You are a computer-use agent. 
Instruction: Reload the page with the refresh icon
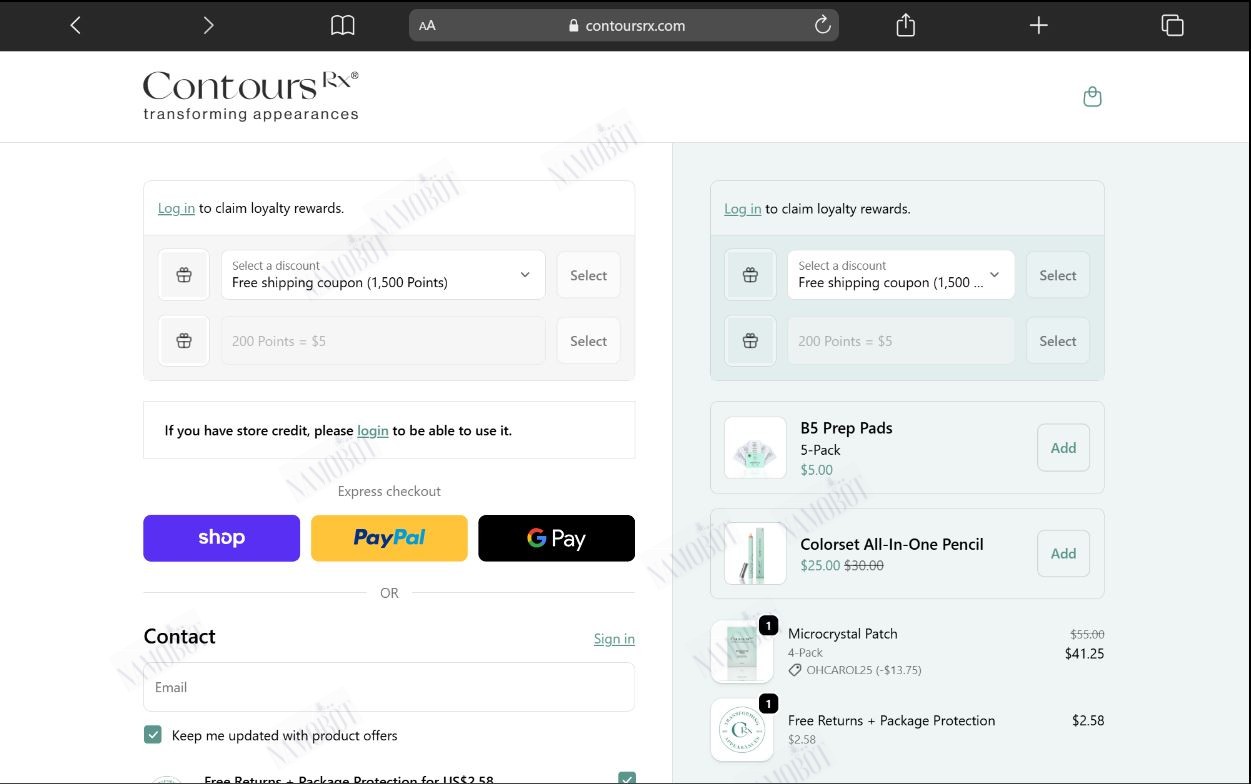[x=822, y=25]
